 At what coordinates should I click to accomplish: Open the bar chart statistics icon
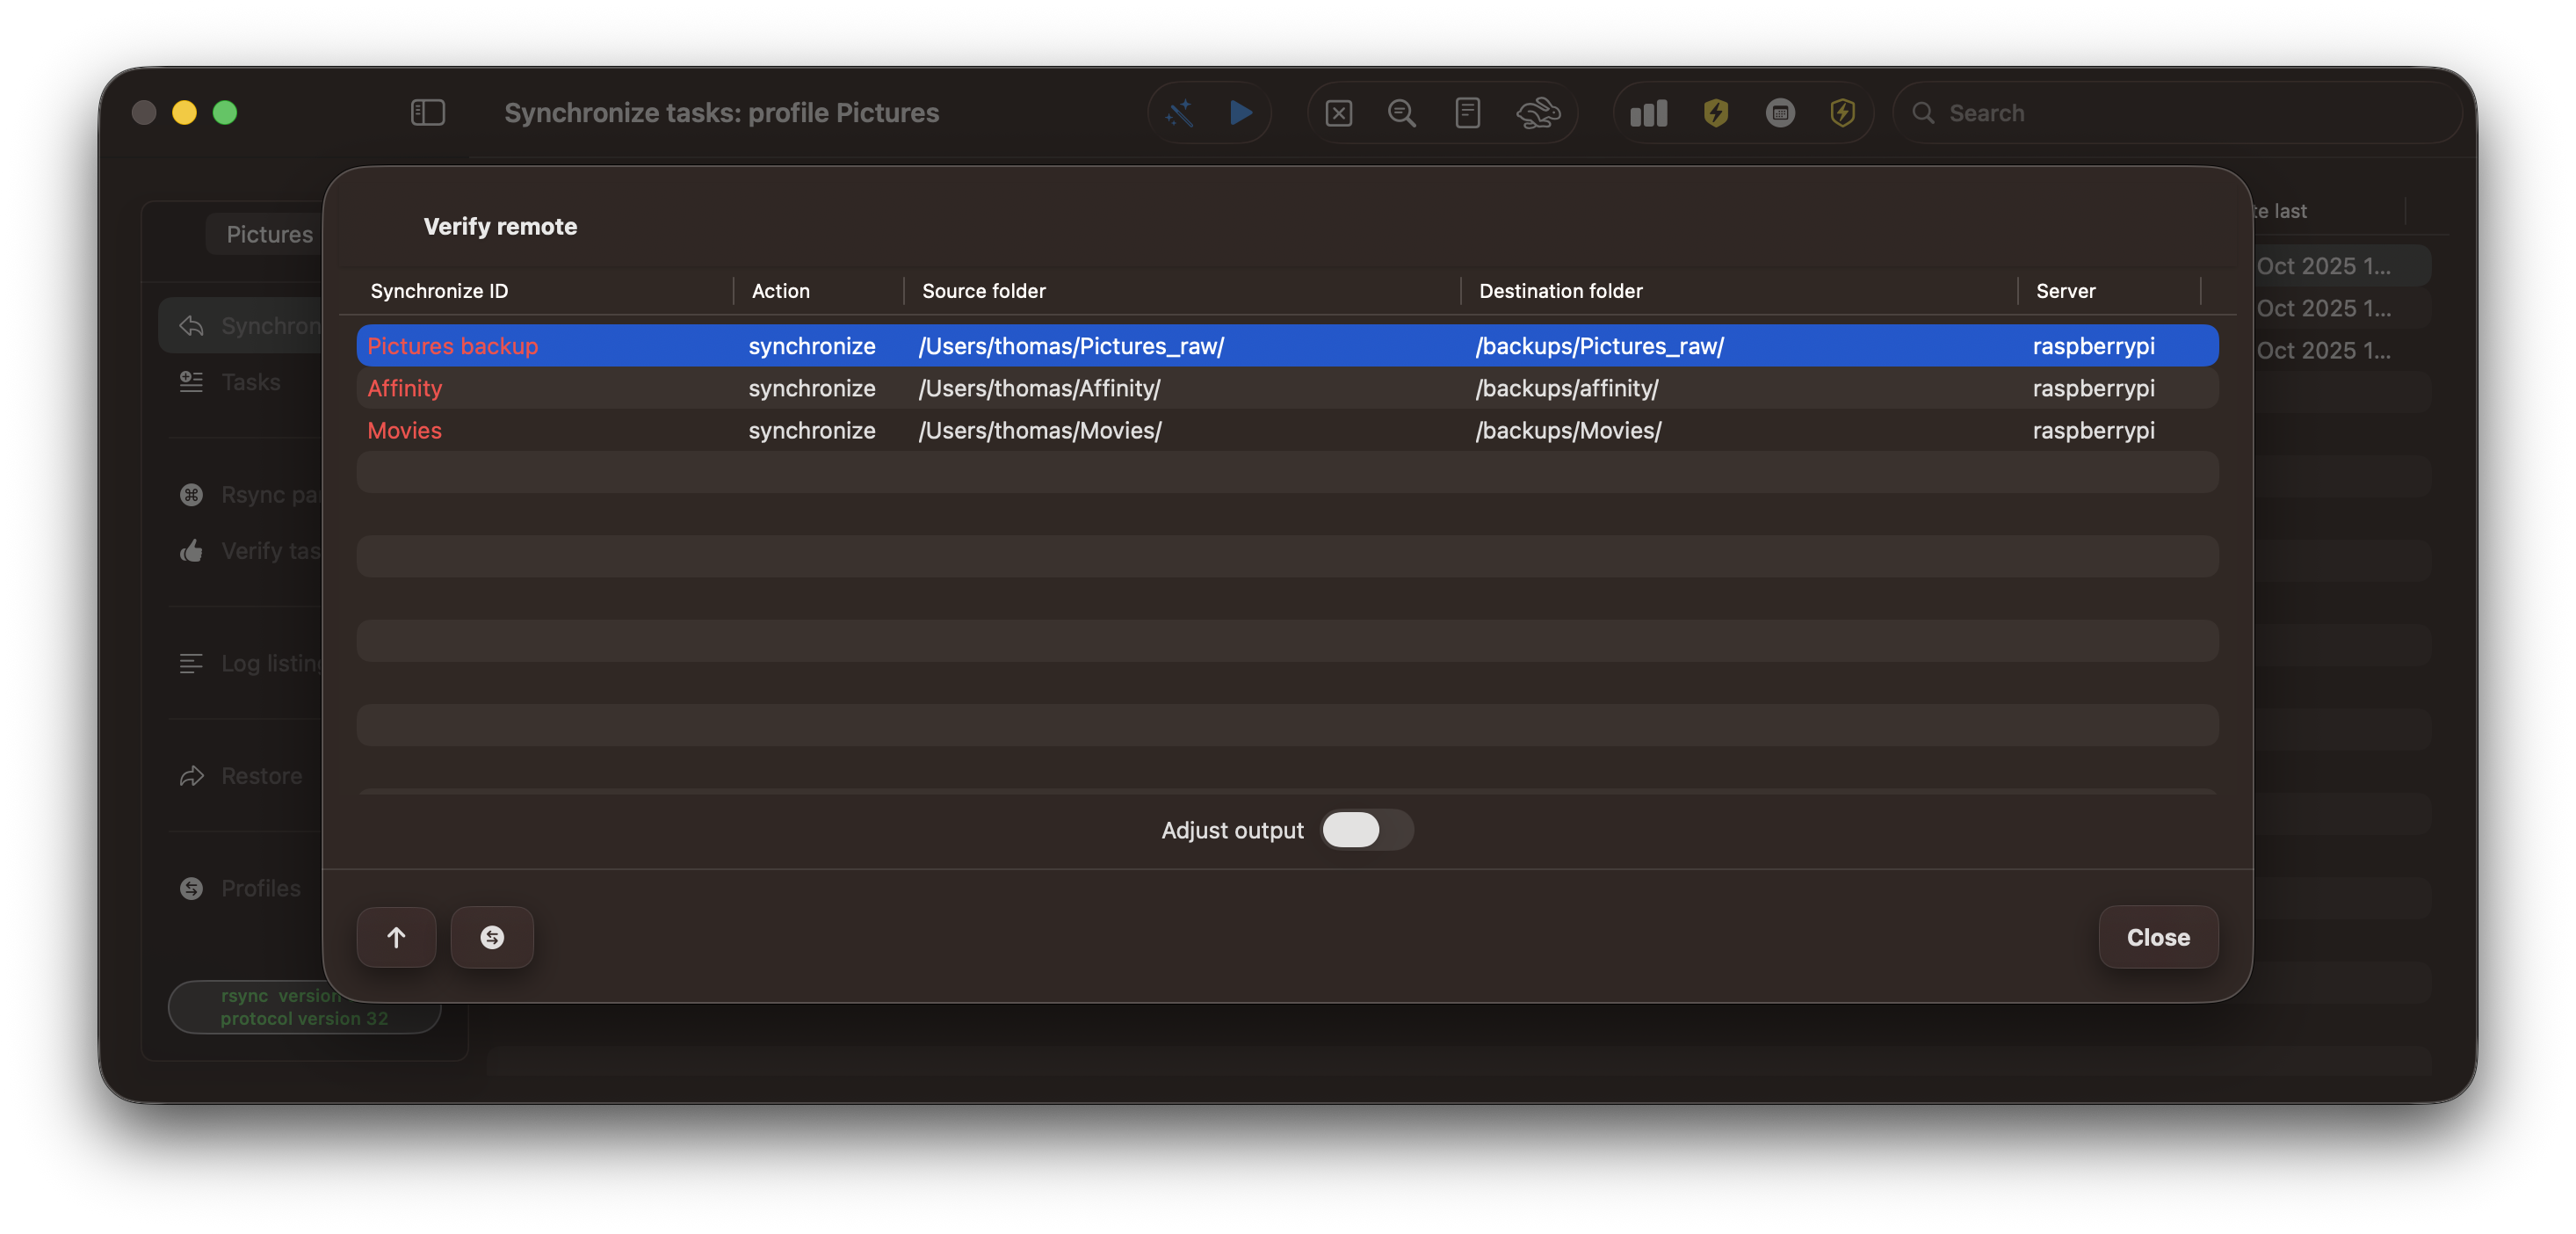1649,113
